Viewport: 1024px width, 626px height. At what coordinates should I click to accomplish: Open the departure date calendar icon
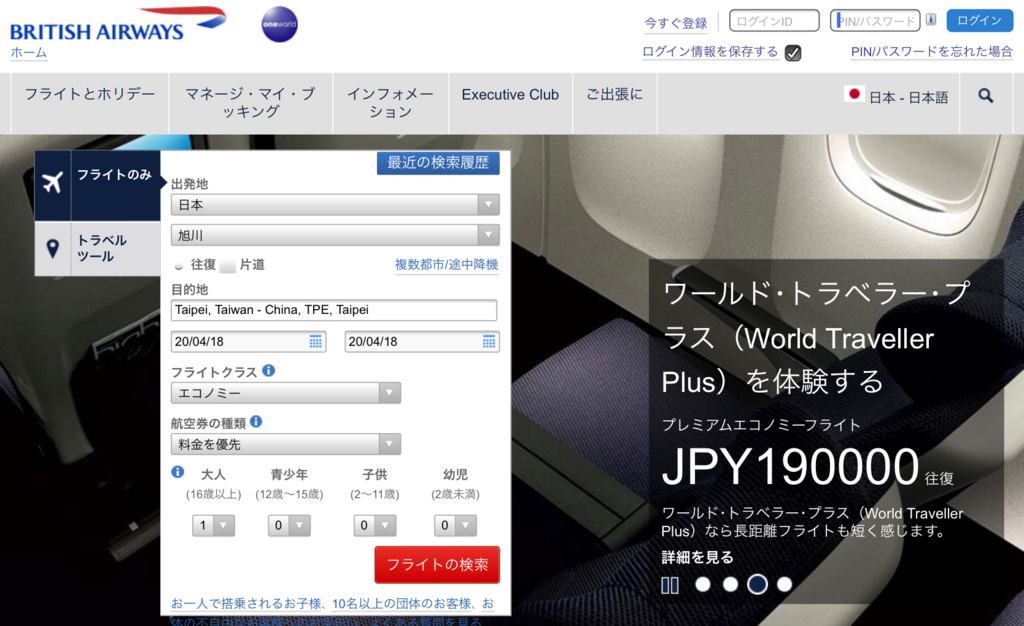[x=315, y=341]
